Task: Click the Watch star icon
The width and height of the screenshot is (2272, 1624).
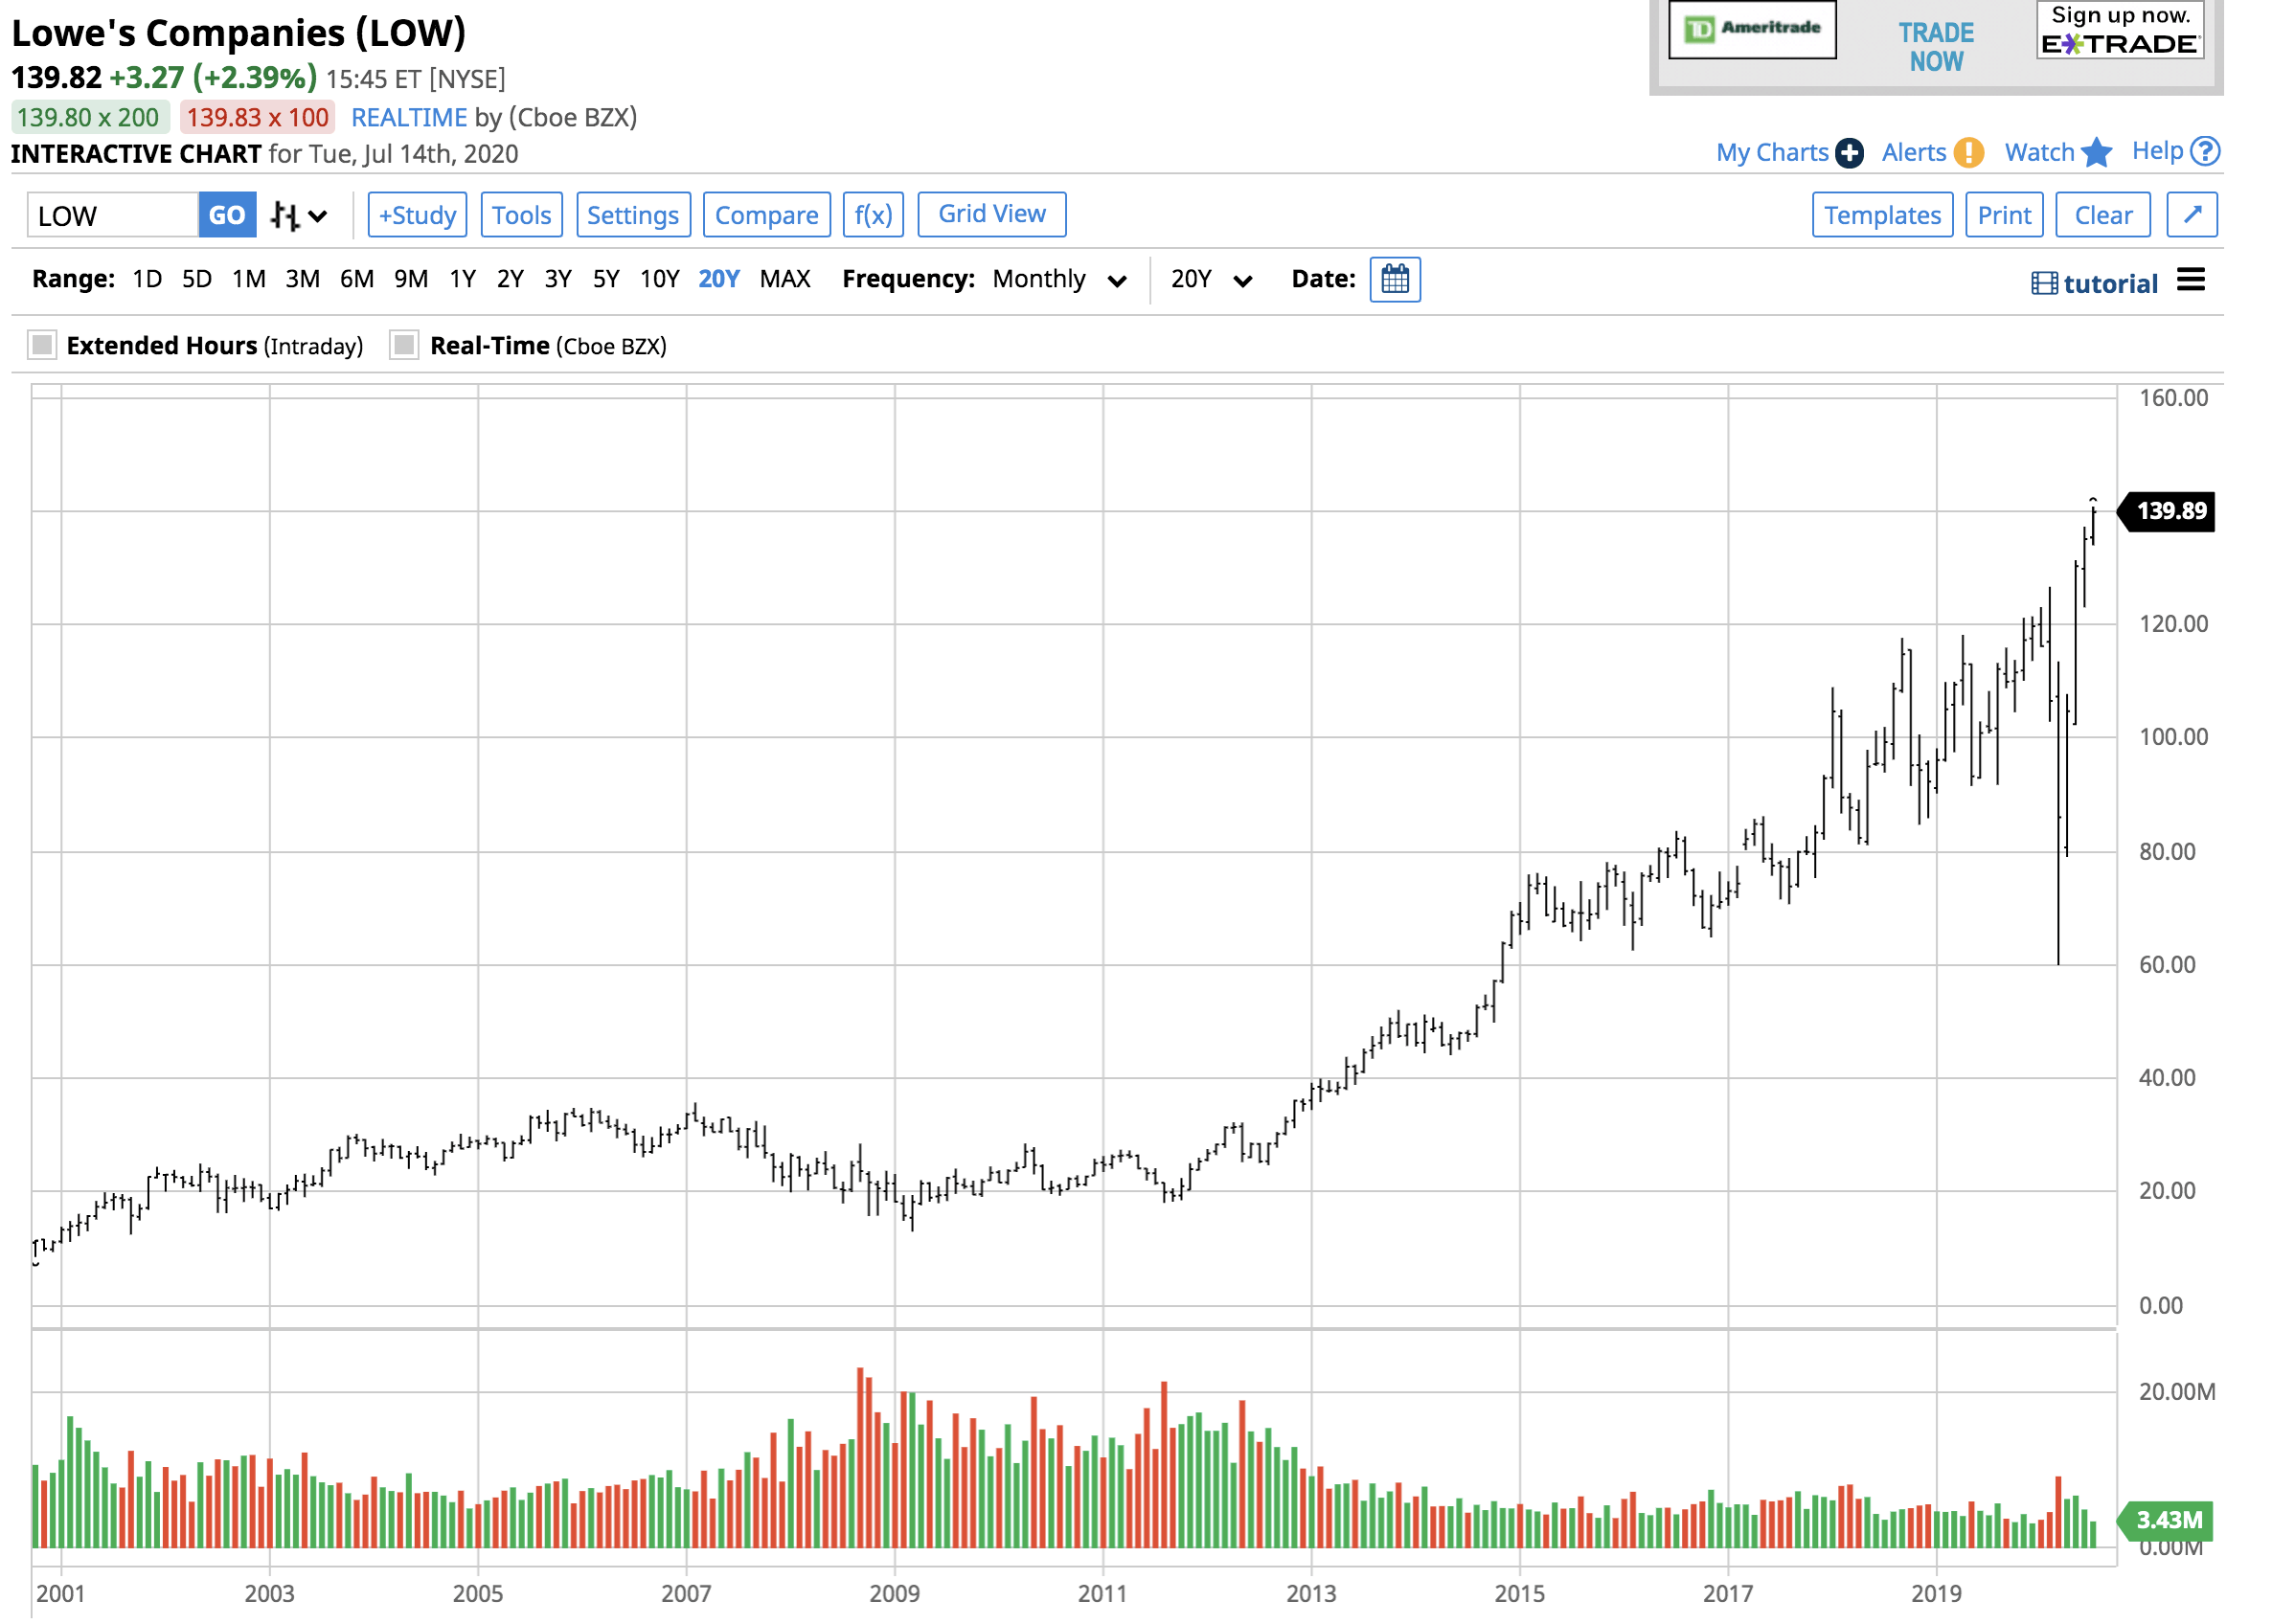Action: click(2095, 153)
